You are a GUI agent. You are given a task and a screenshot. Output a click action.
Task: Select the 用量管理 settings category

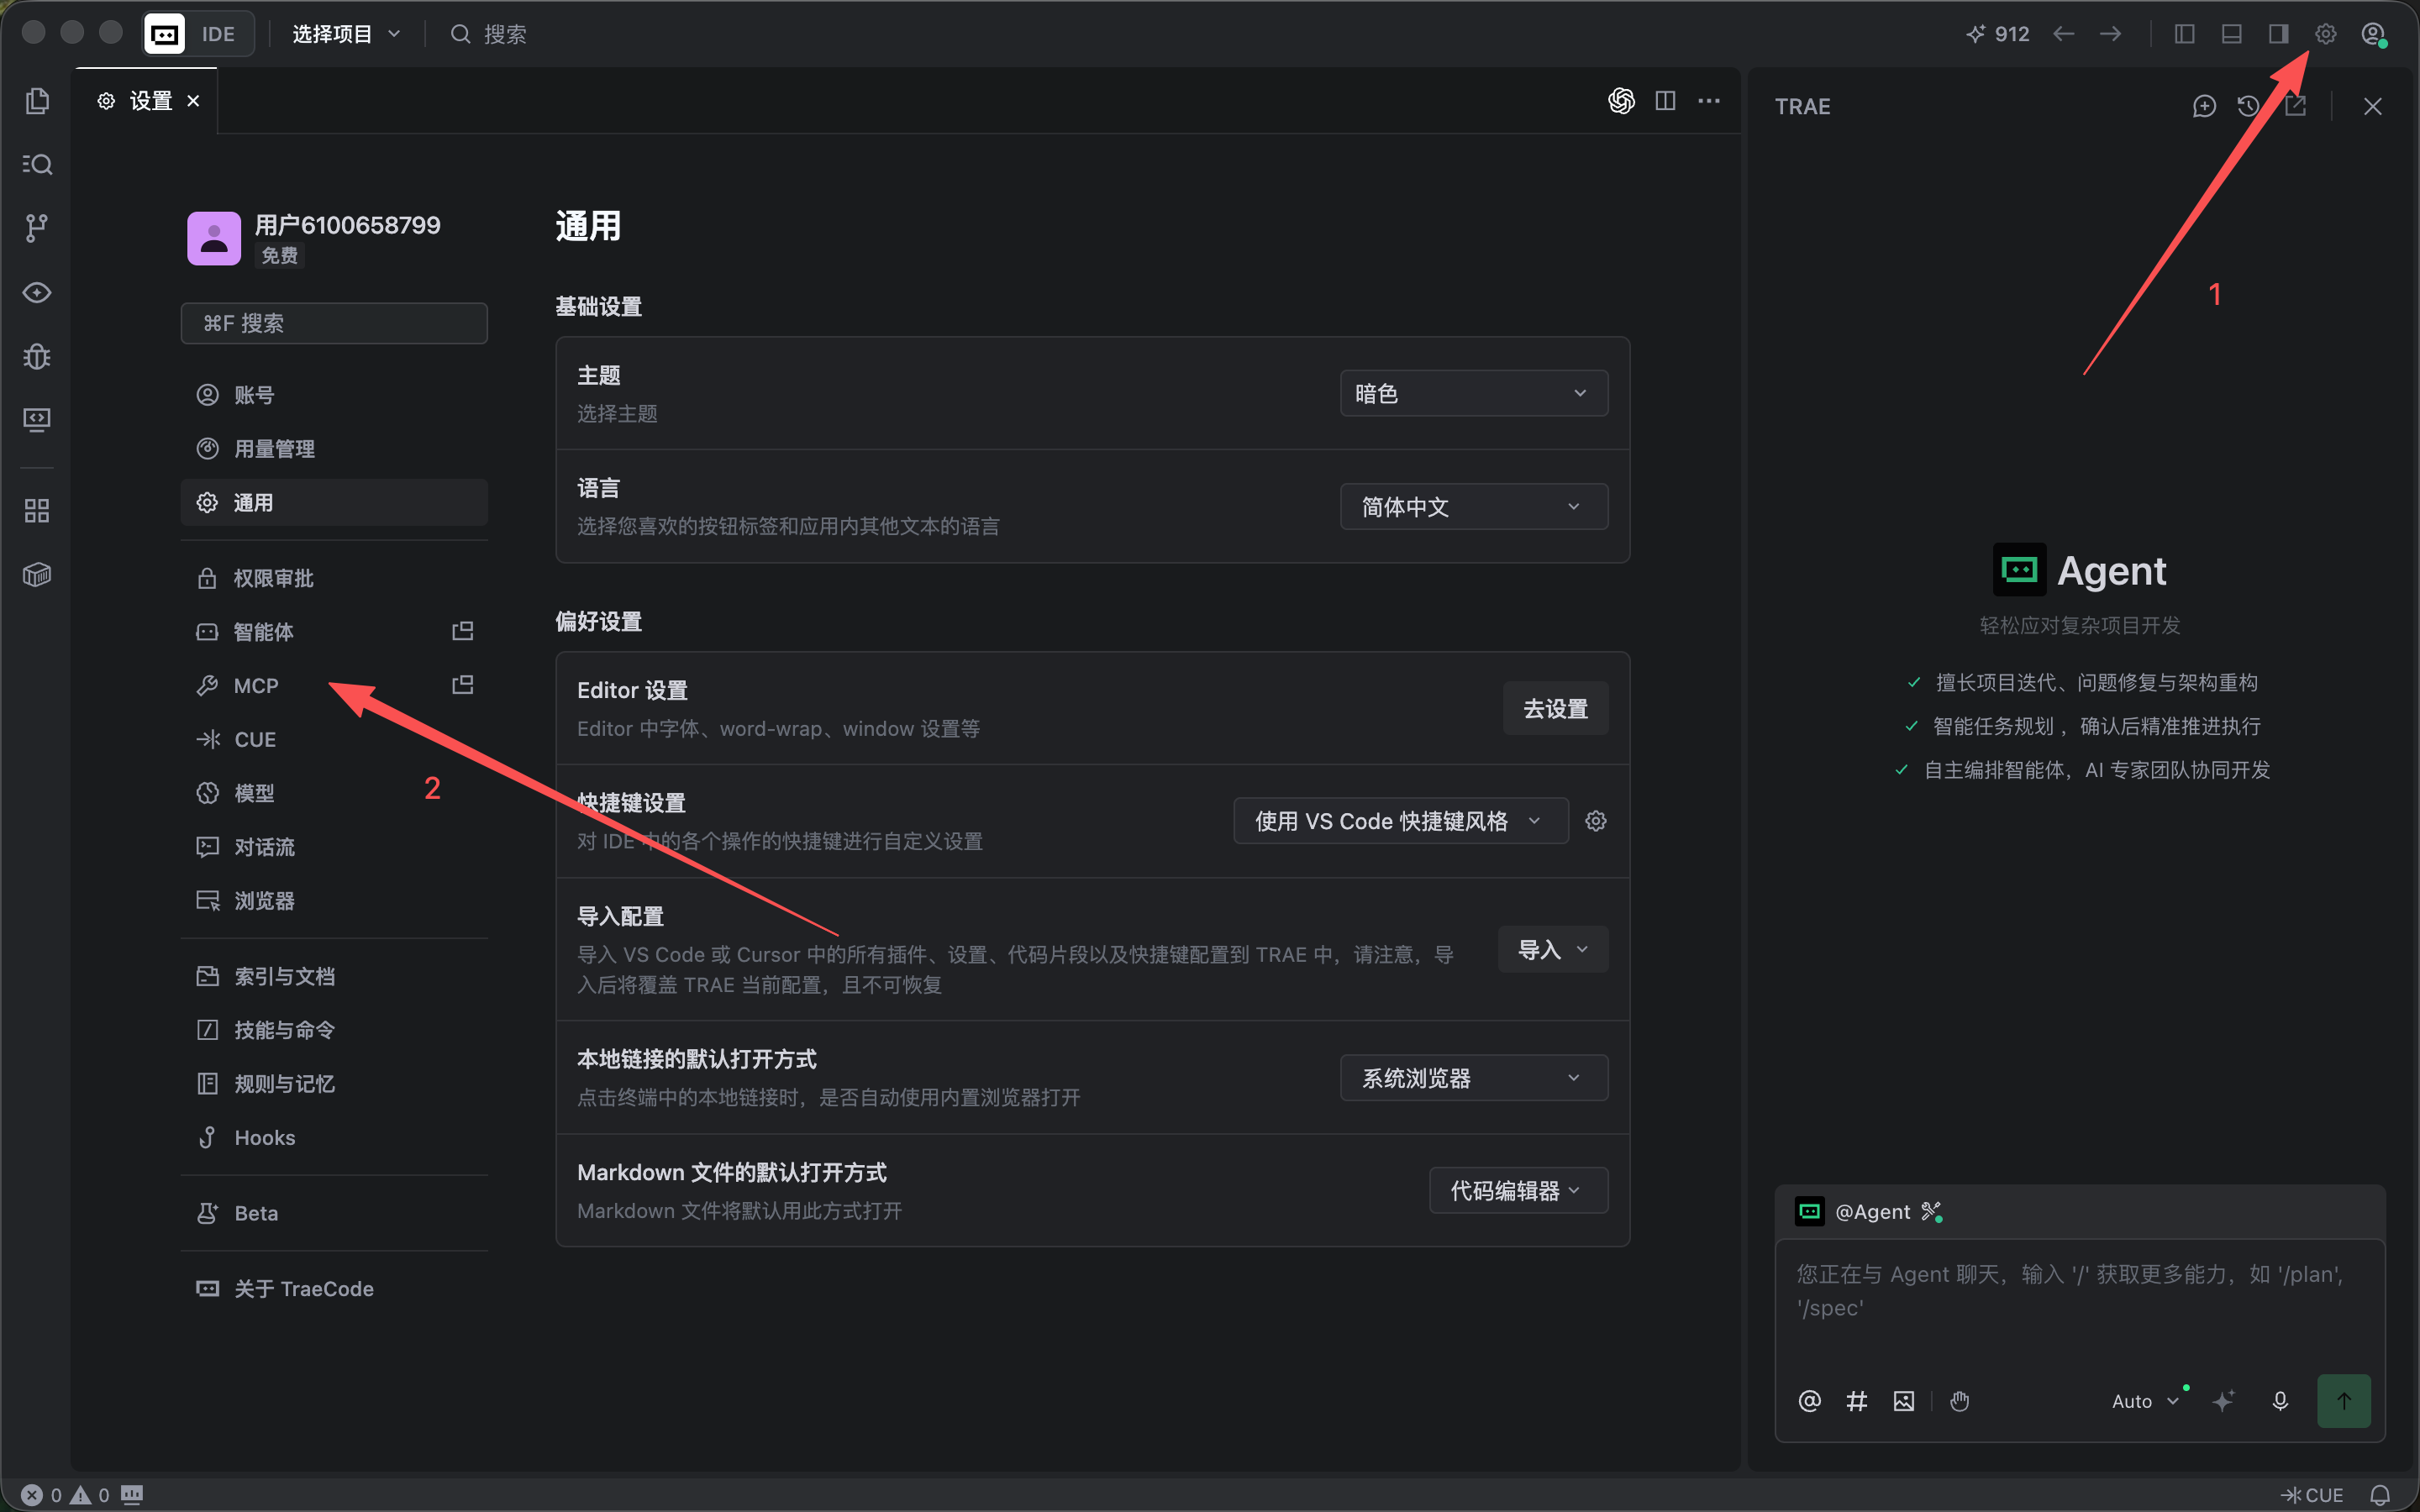click(334, 449)
